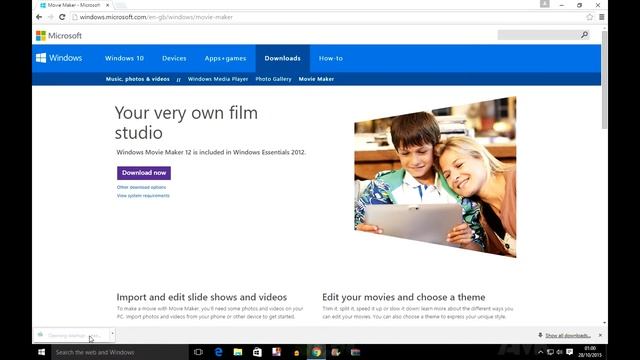Open Music, photos & videos submenu
640x360 pixels.
click(x=138, y=79)
